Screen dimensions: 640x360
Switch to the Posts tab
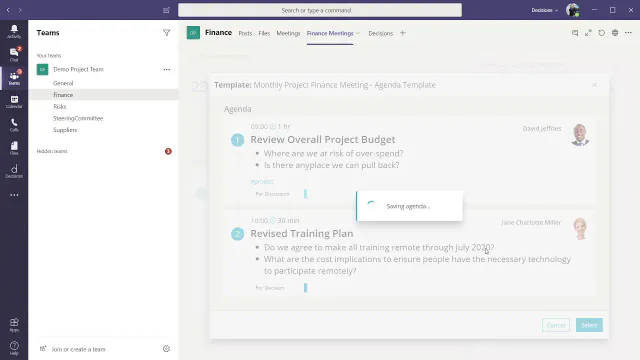pyautogui.click(x=245, y=33)
